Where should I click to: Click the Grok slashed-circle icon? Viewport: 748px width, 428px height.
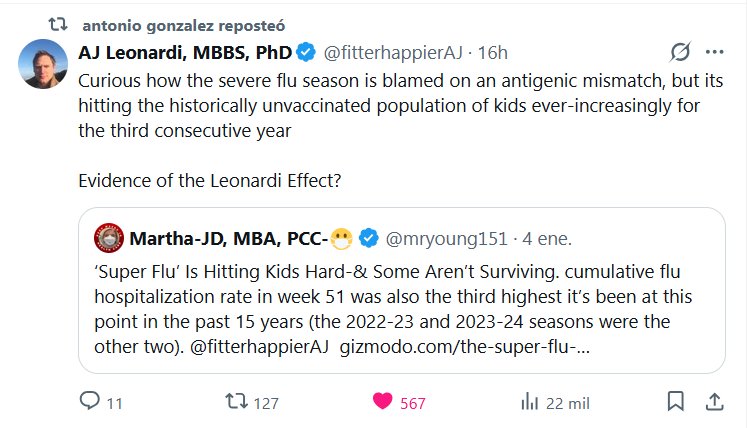click(x=681, y=52)
